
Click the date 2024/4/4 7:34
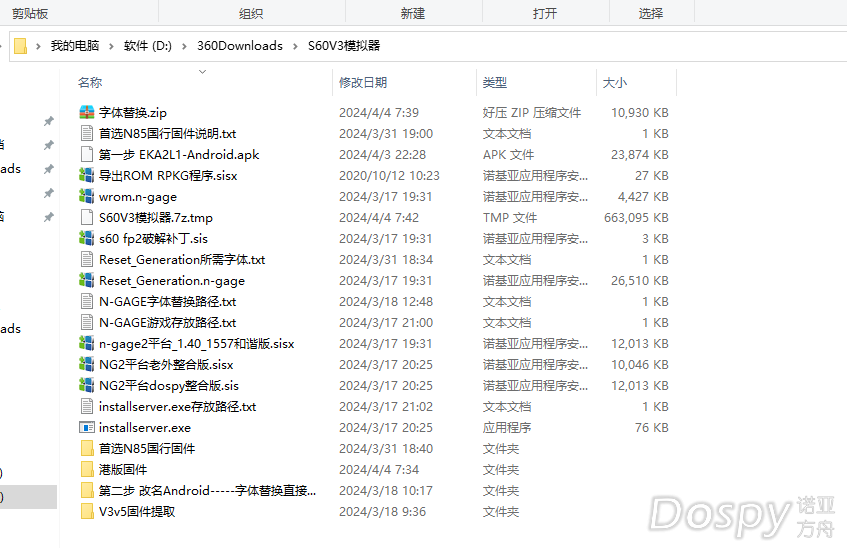379,470
